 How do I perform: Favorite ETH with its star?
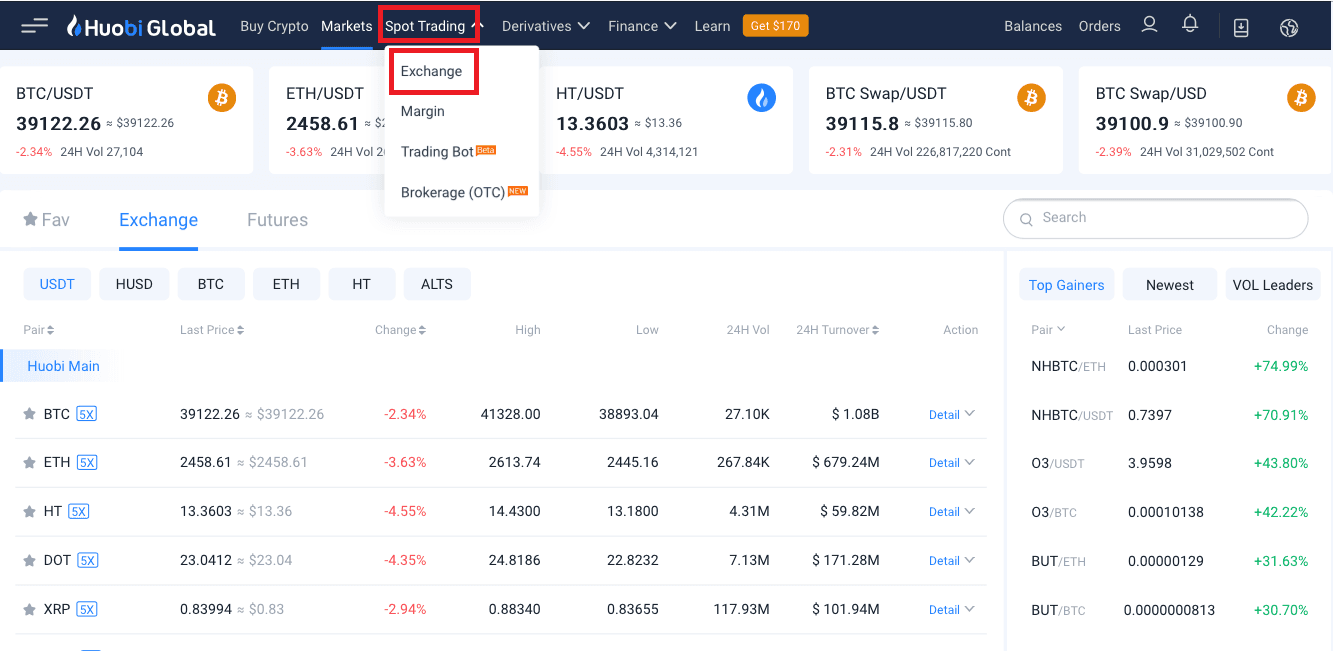tap(30, 462)
